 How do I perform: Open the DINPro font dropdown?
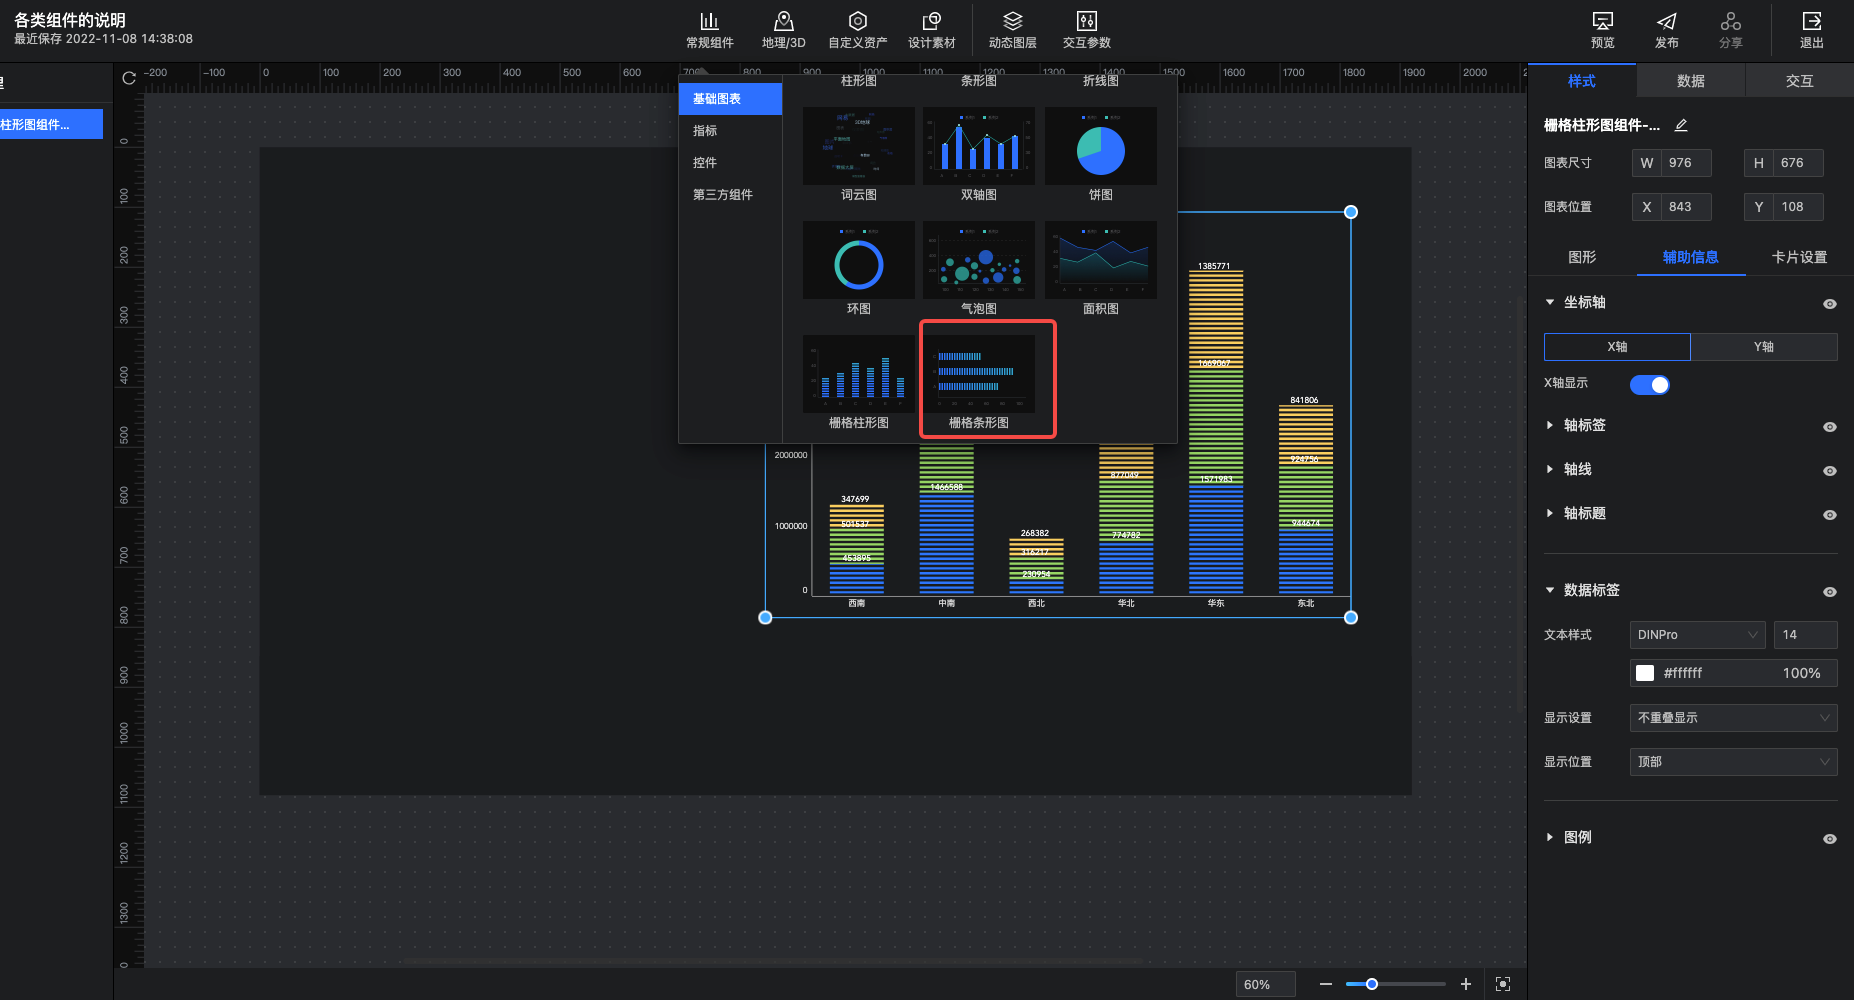[x=1697, y=635]
